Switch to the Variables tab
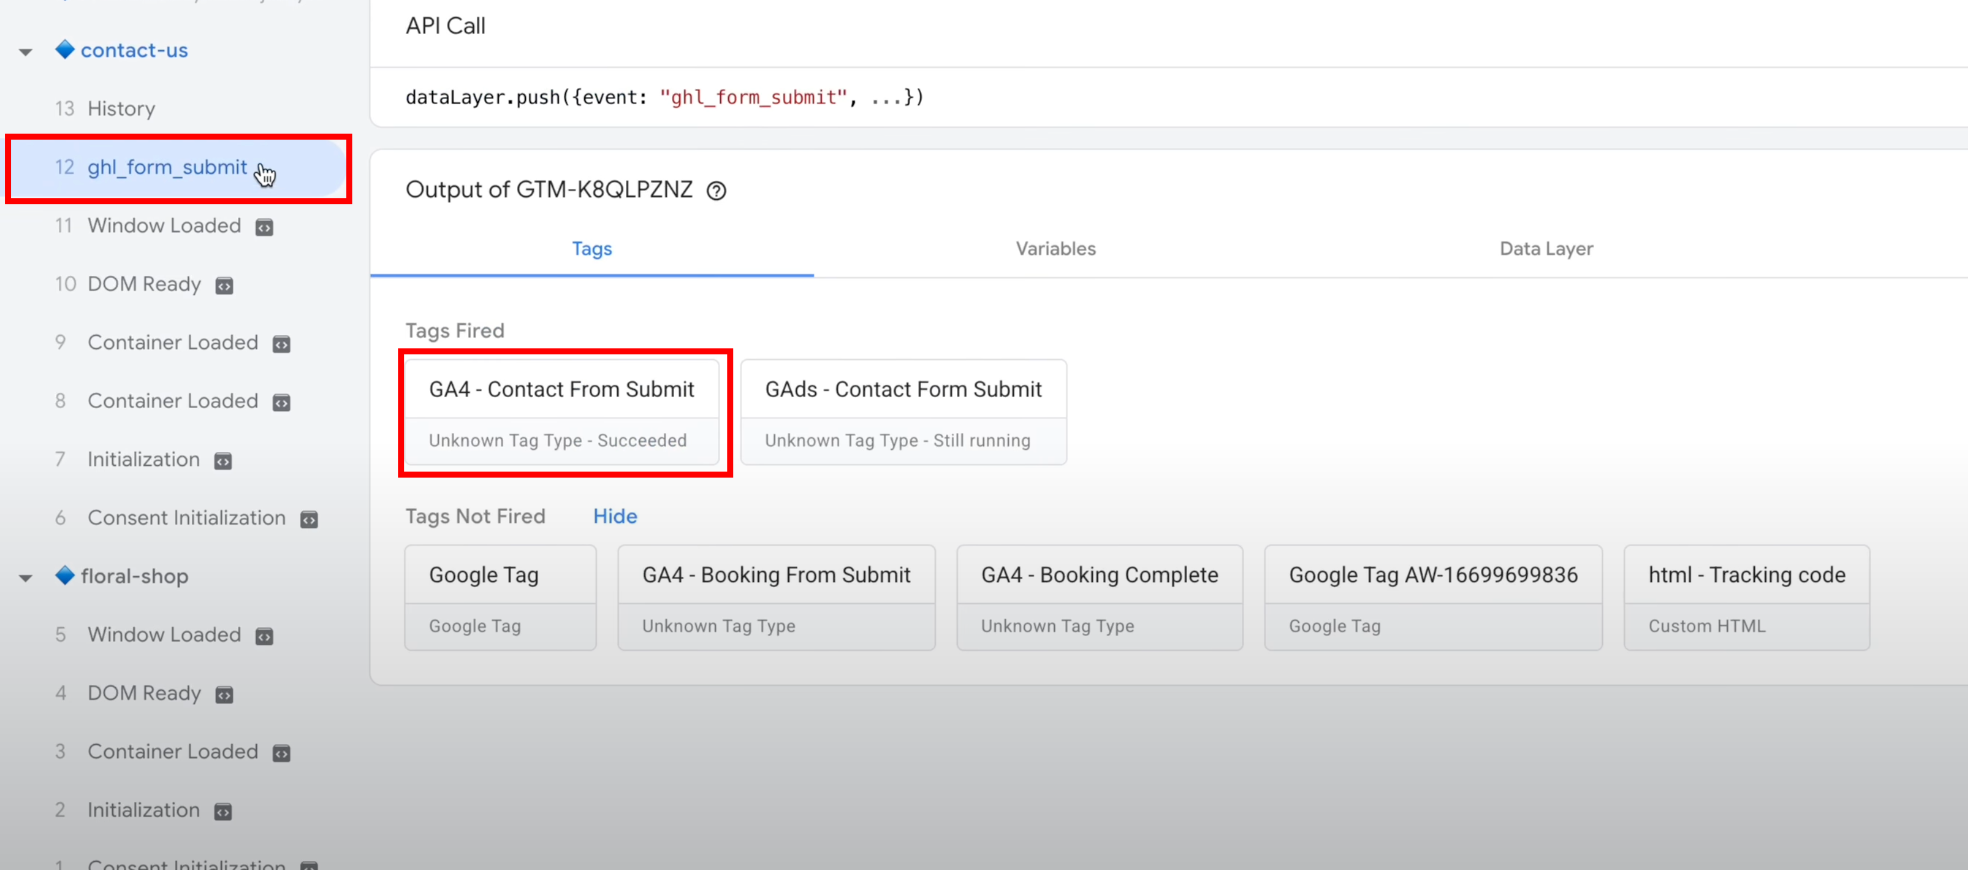The height and width of the screenshot is (870, 1968). [x=1055, y=249]
